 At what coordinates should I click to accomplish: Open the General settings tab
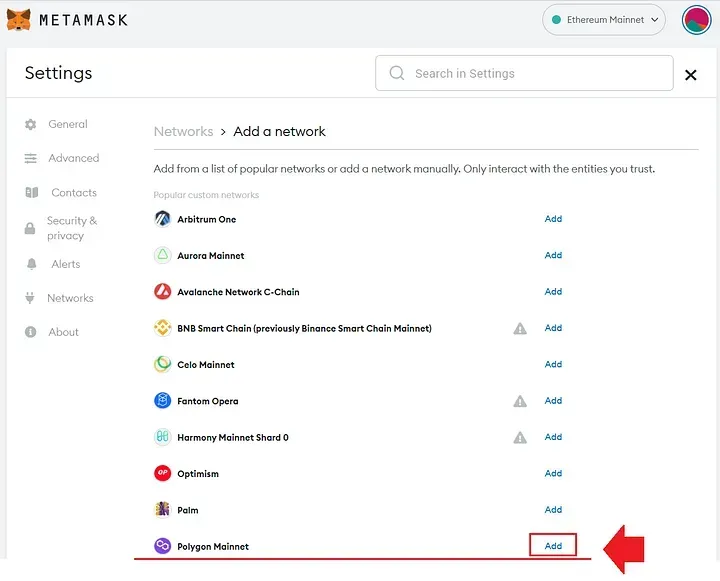[68, 124]
